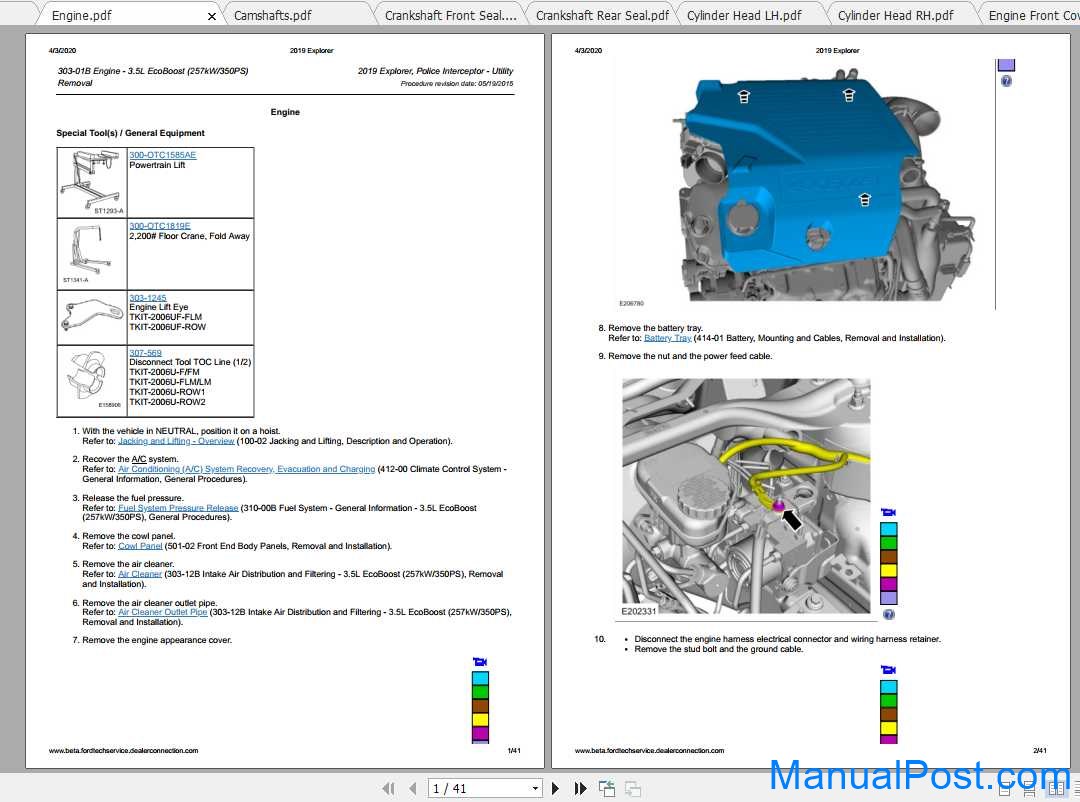
Task: Click the help icon under the power feed cable swatches
Action: 889,615
